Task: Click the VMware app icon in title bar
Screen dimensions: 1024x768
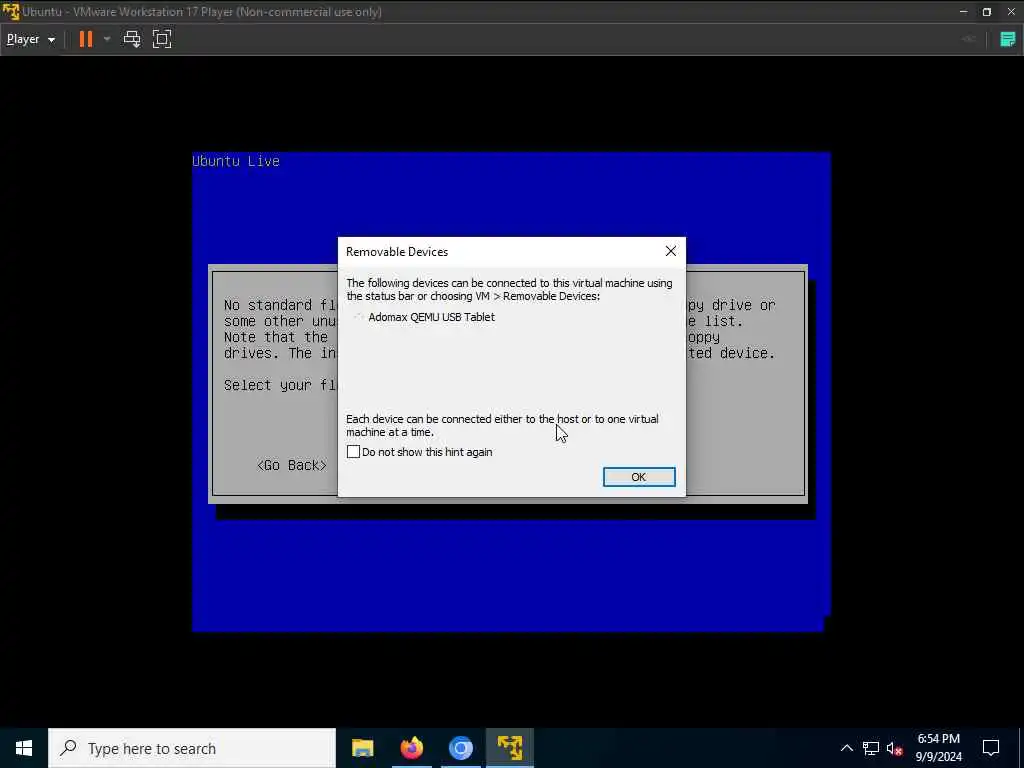Action: point(11,12)
